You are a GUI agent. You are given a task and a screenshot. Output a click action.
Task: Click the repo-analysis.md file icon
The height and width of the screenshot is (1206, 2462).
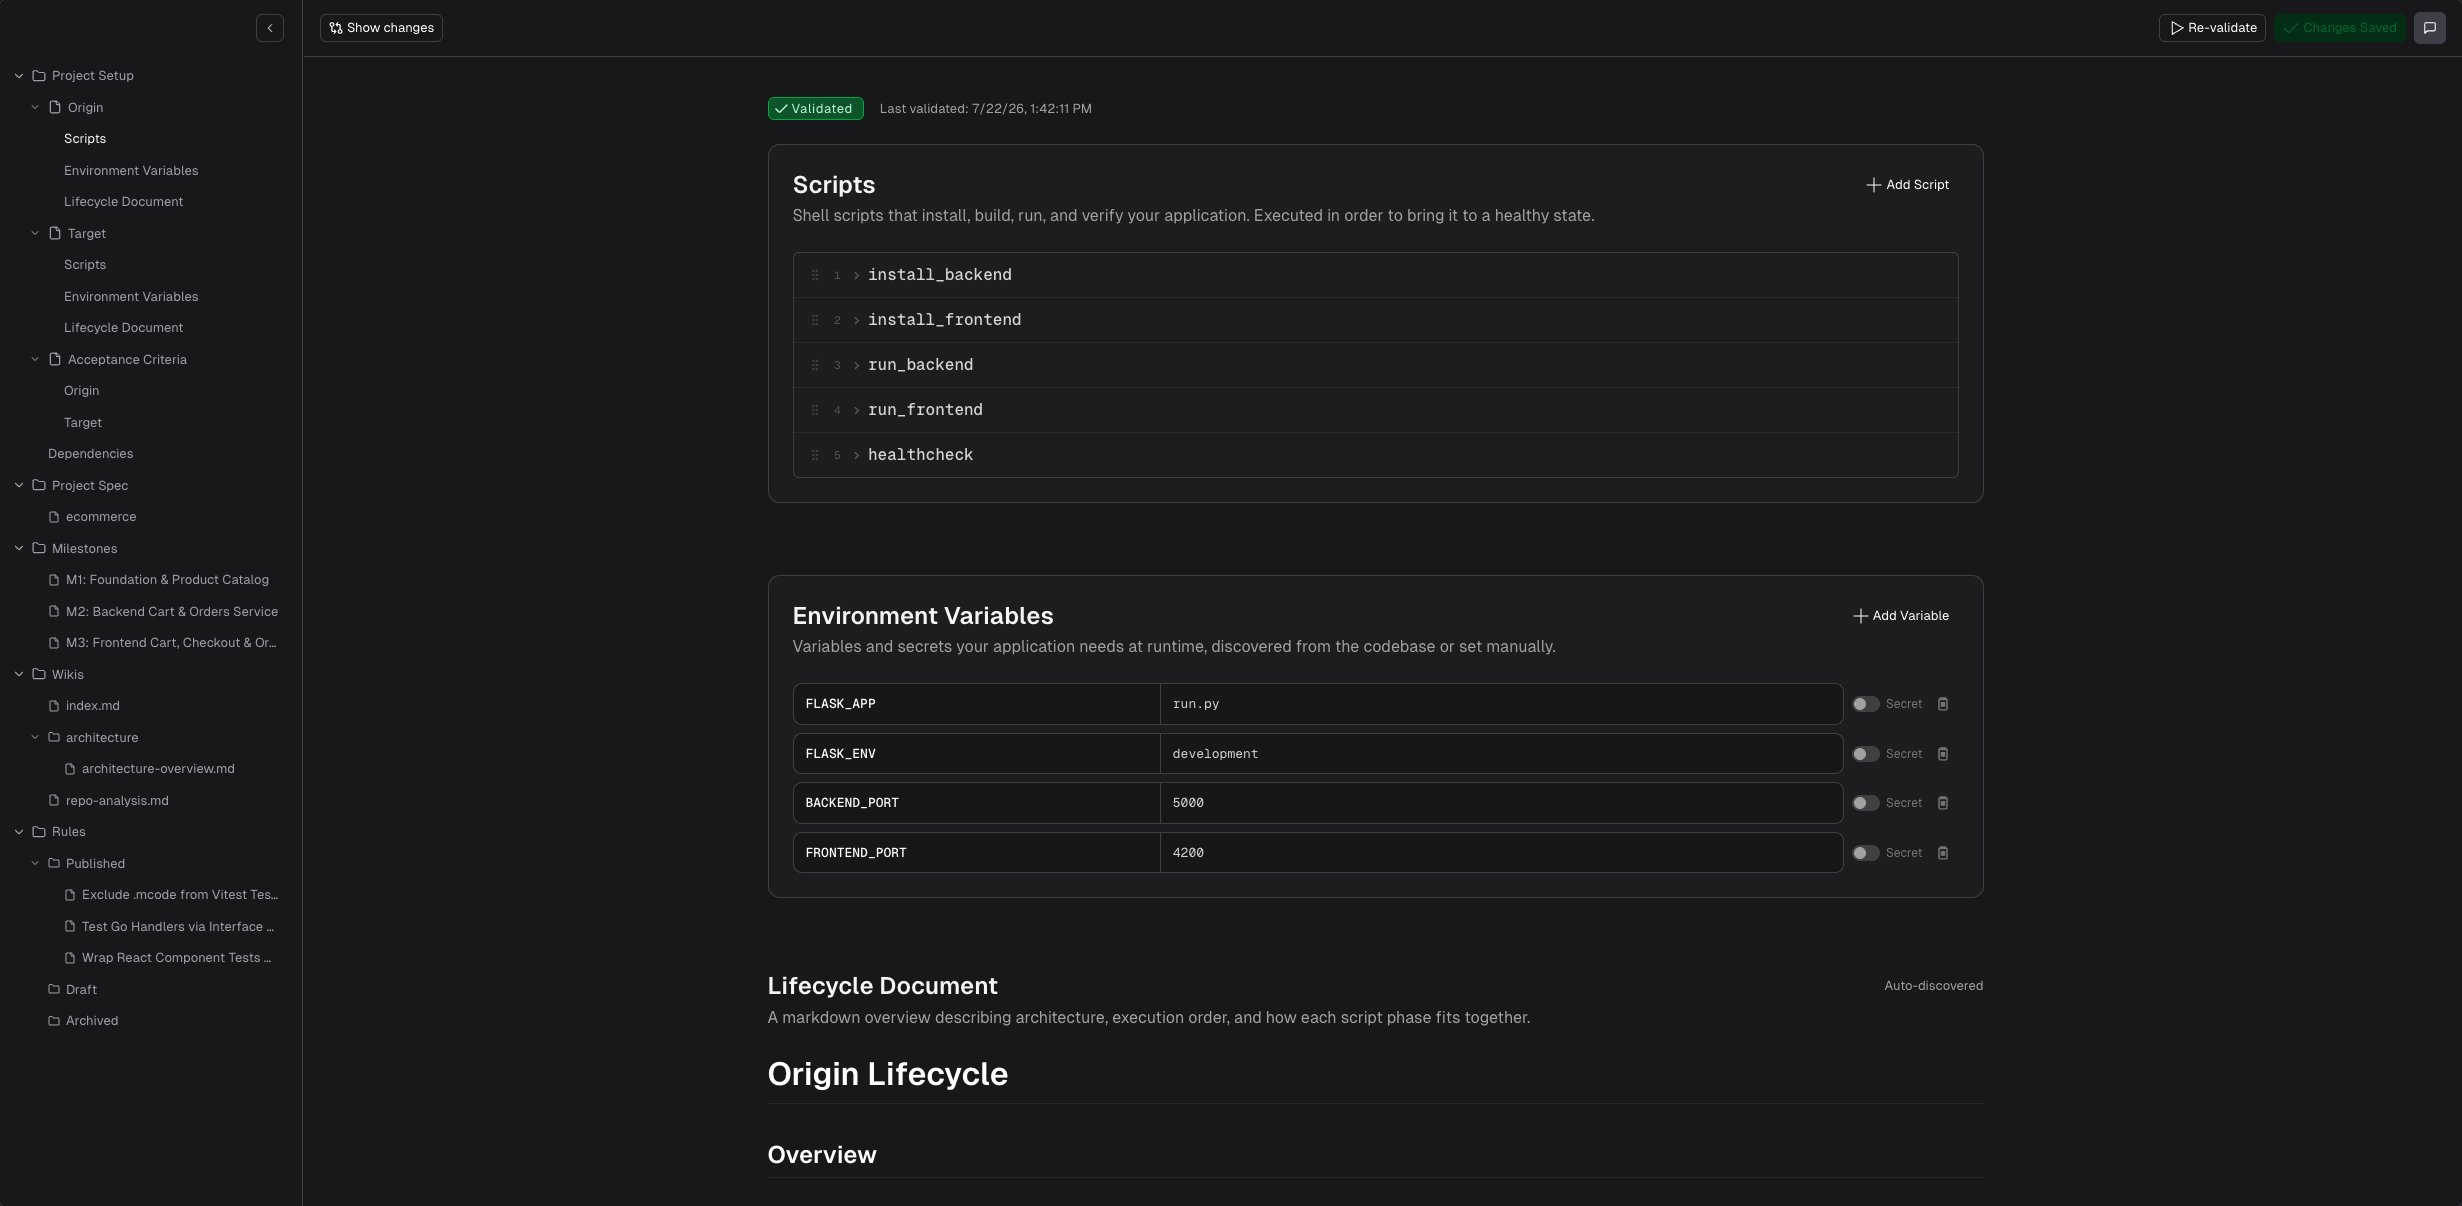coord(54,801)
